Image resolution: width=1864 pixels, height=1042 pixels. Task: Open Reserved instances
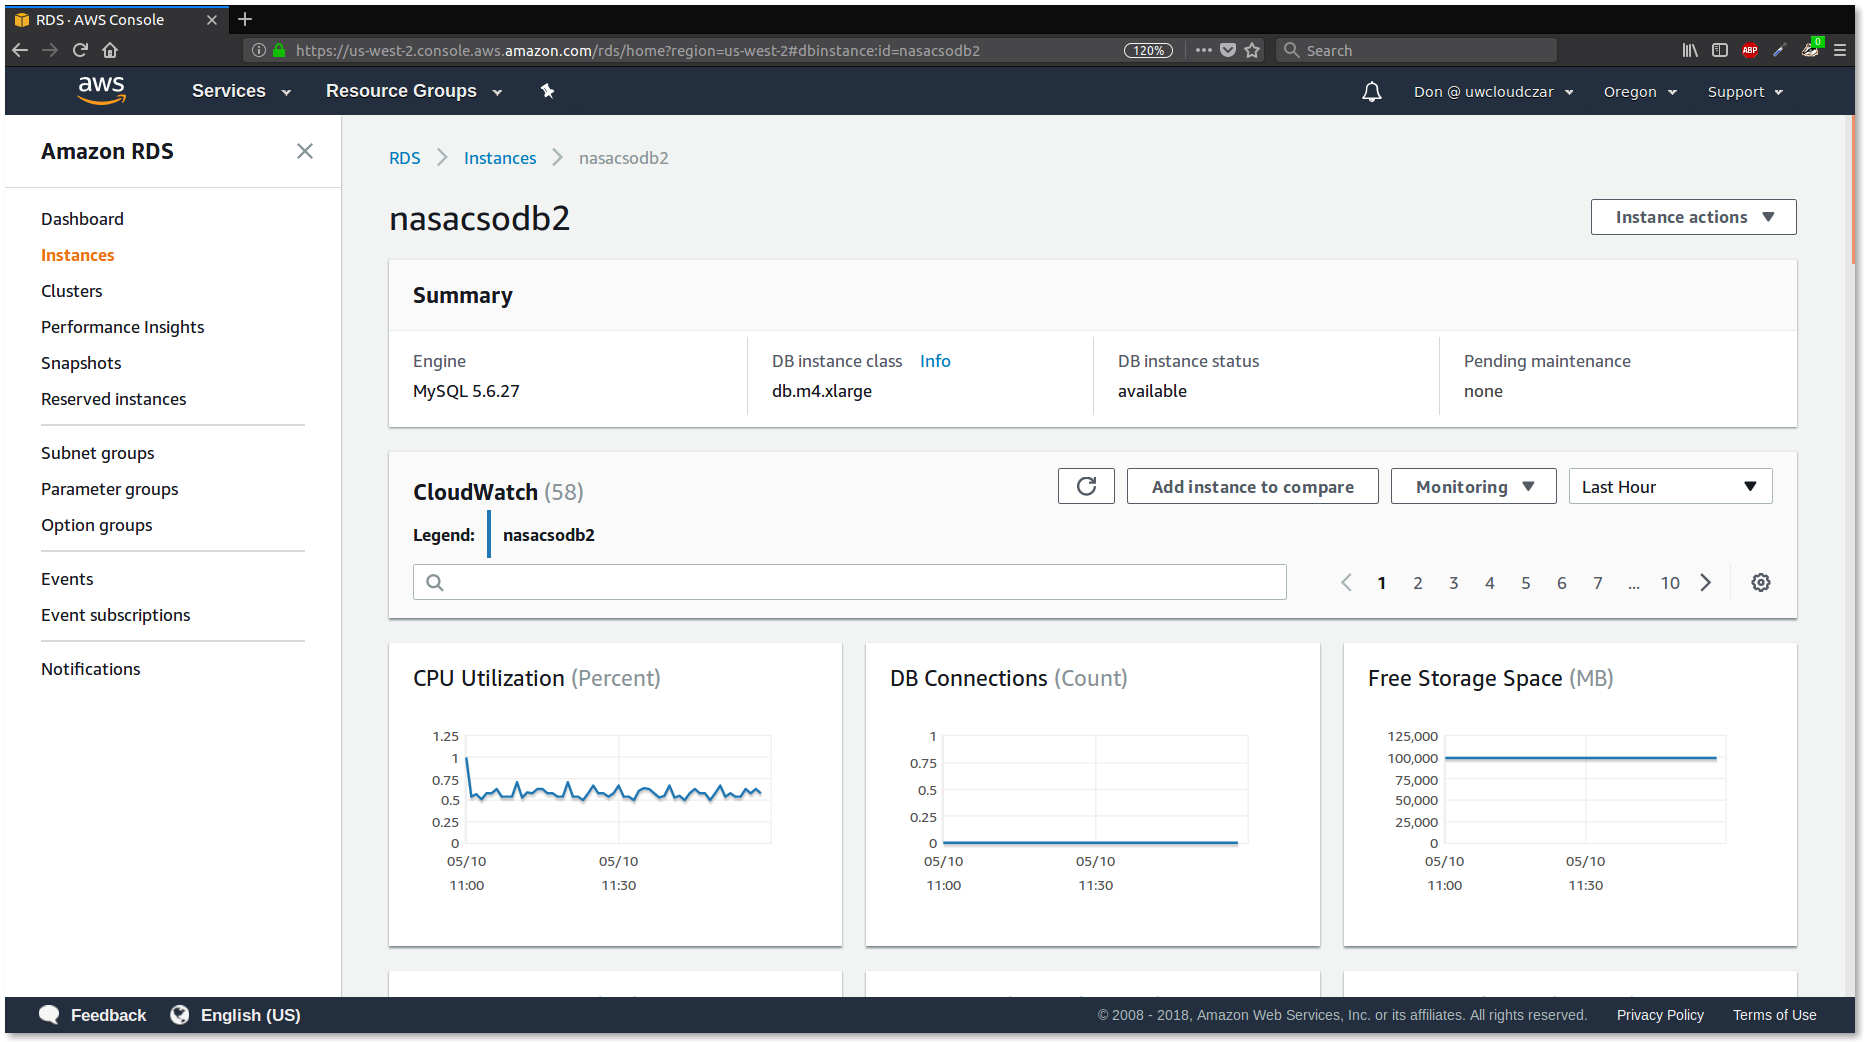coord(113,399)
